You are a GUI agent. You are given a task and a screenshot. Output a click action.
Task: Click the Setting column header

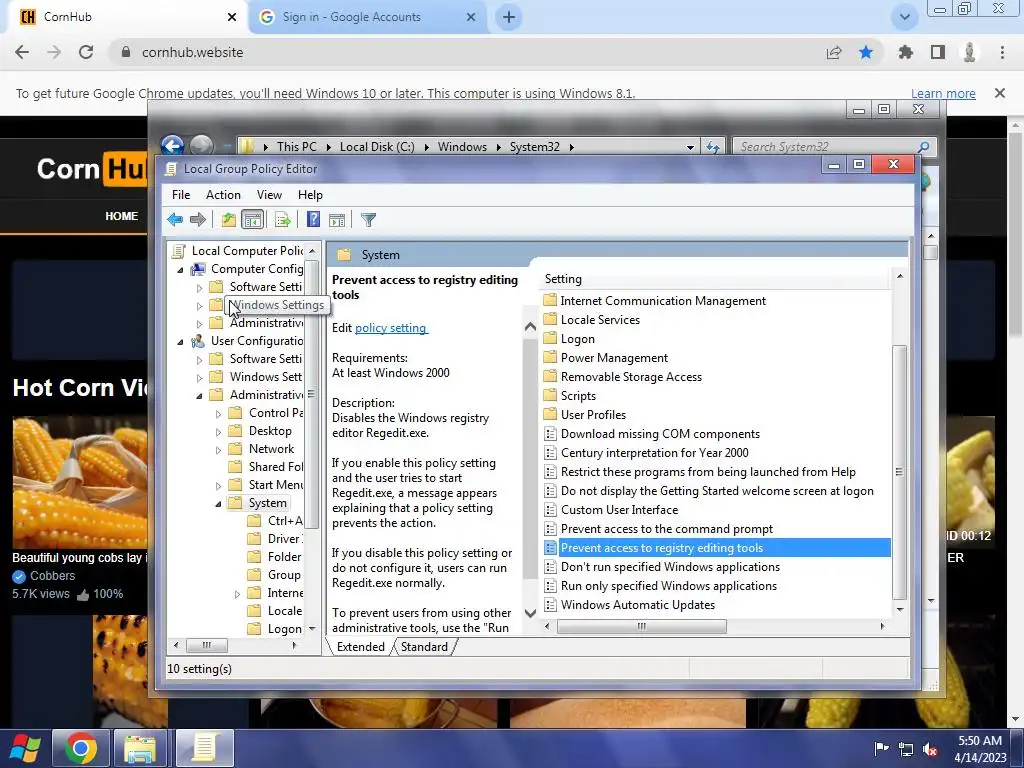tap(715, 279)
